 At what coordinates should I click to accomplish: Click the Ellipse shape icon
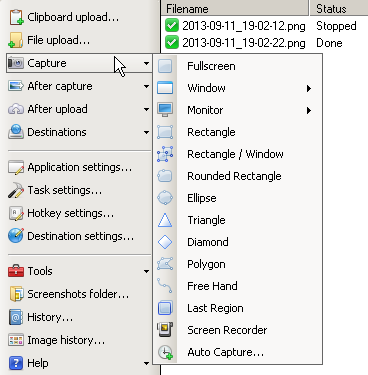pyautogui.click(x=165, y=198)
